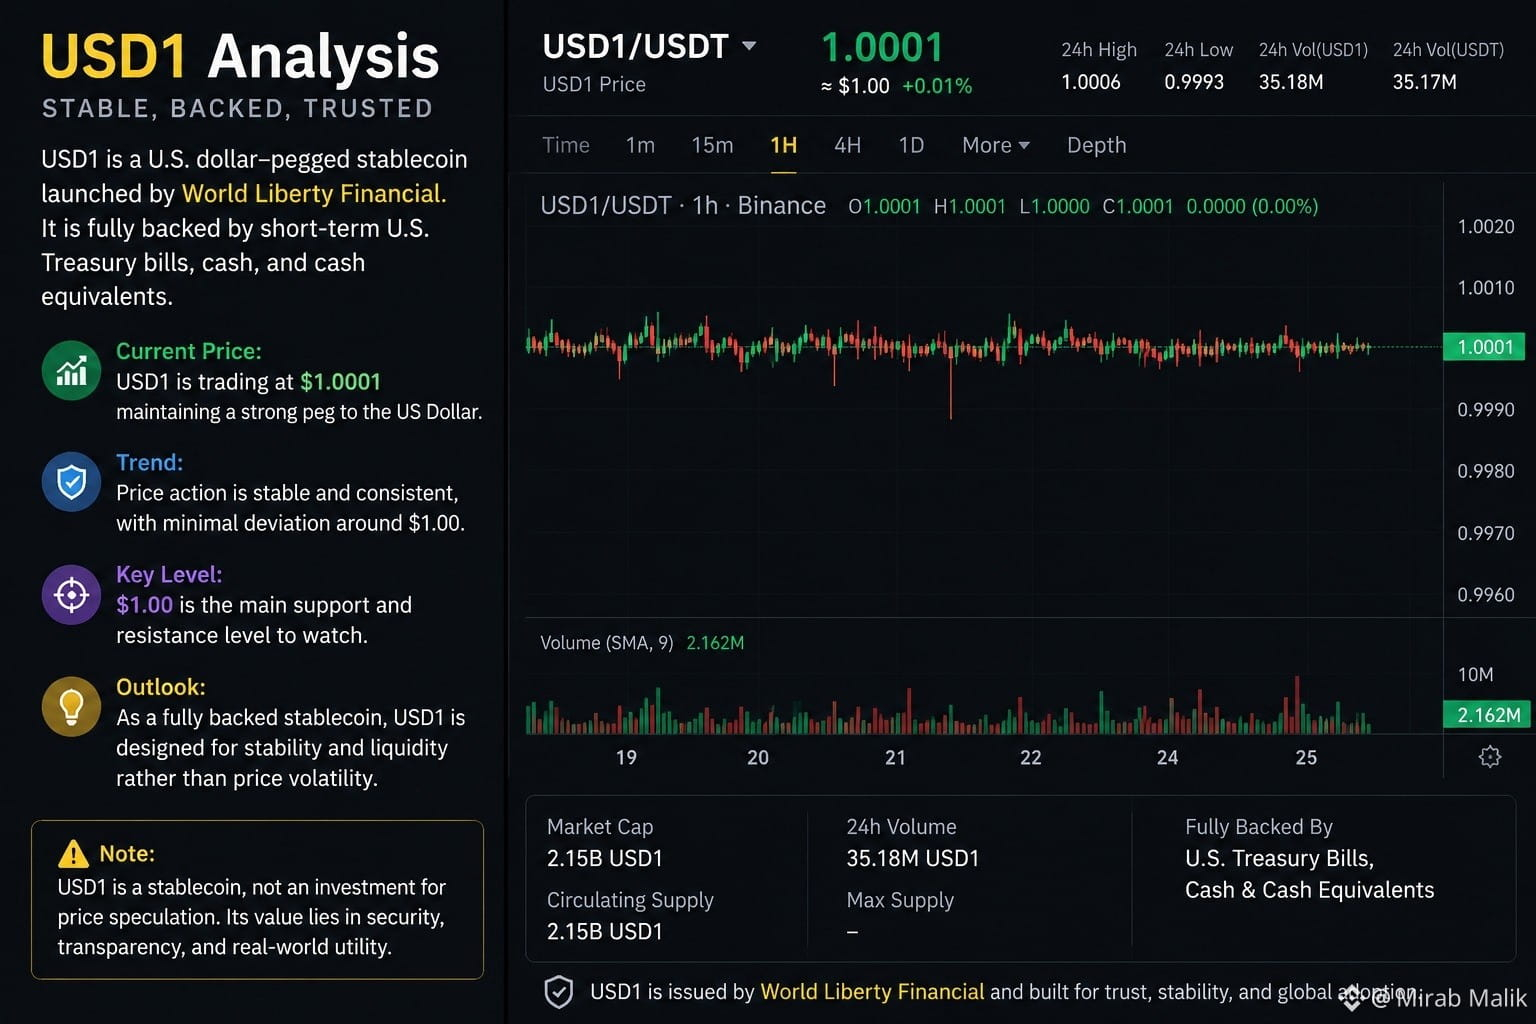The height and width of the screenshot is (1024, 1536).
Task: Click World Liberty Financial link in footer
Action: point(872,992)
